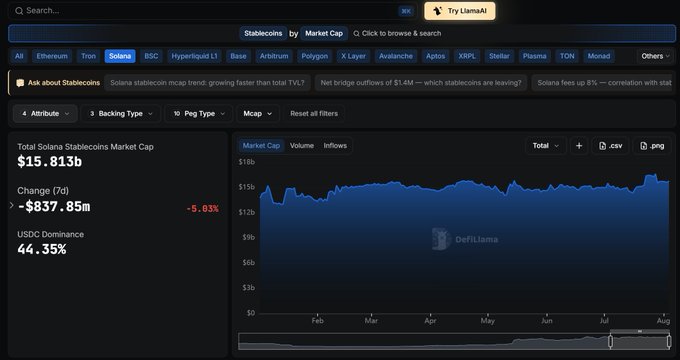The height and width of the screenshot is (360, 680).
Task: Select the Monad chain tab
Action: [x=598, y=56]
